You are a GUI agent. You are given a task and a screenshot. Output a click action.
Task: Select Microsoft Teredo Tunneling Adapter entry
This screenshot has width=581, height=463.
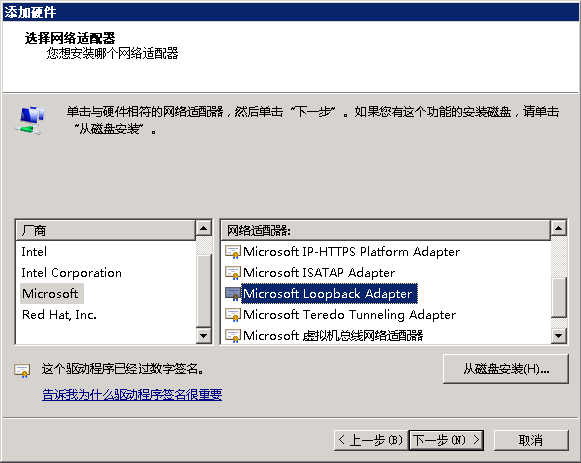(x=349, y=315)
